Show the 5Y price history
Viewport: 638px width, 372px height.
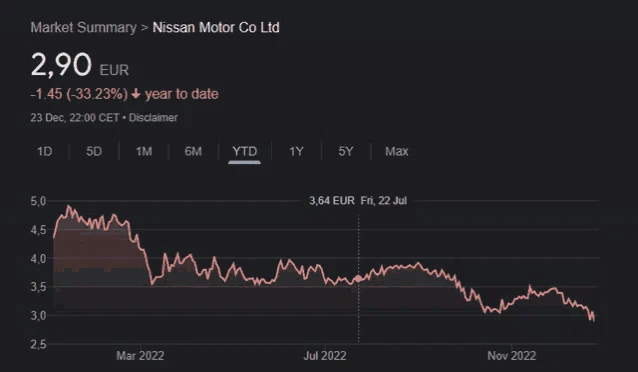tap(346, 151)
